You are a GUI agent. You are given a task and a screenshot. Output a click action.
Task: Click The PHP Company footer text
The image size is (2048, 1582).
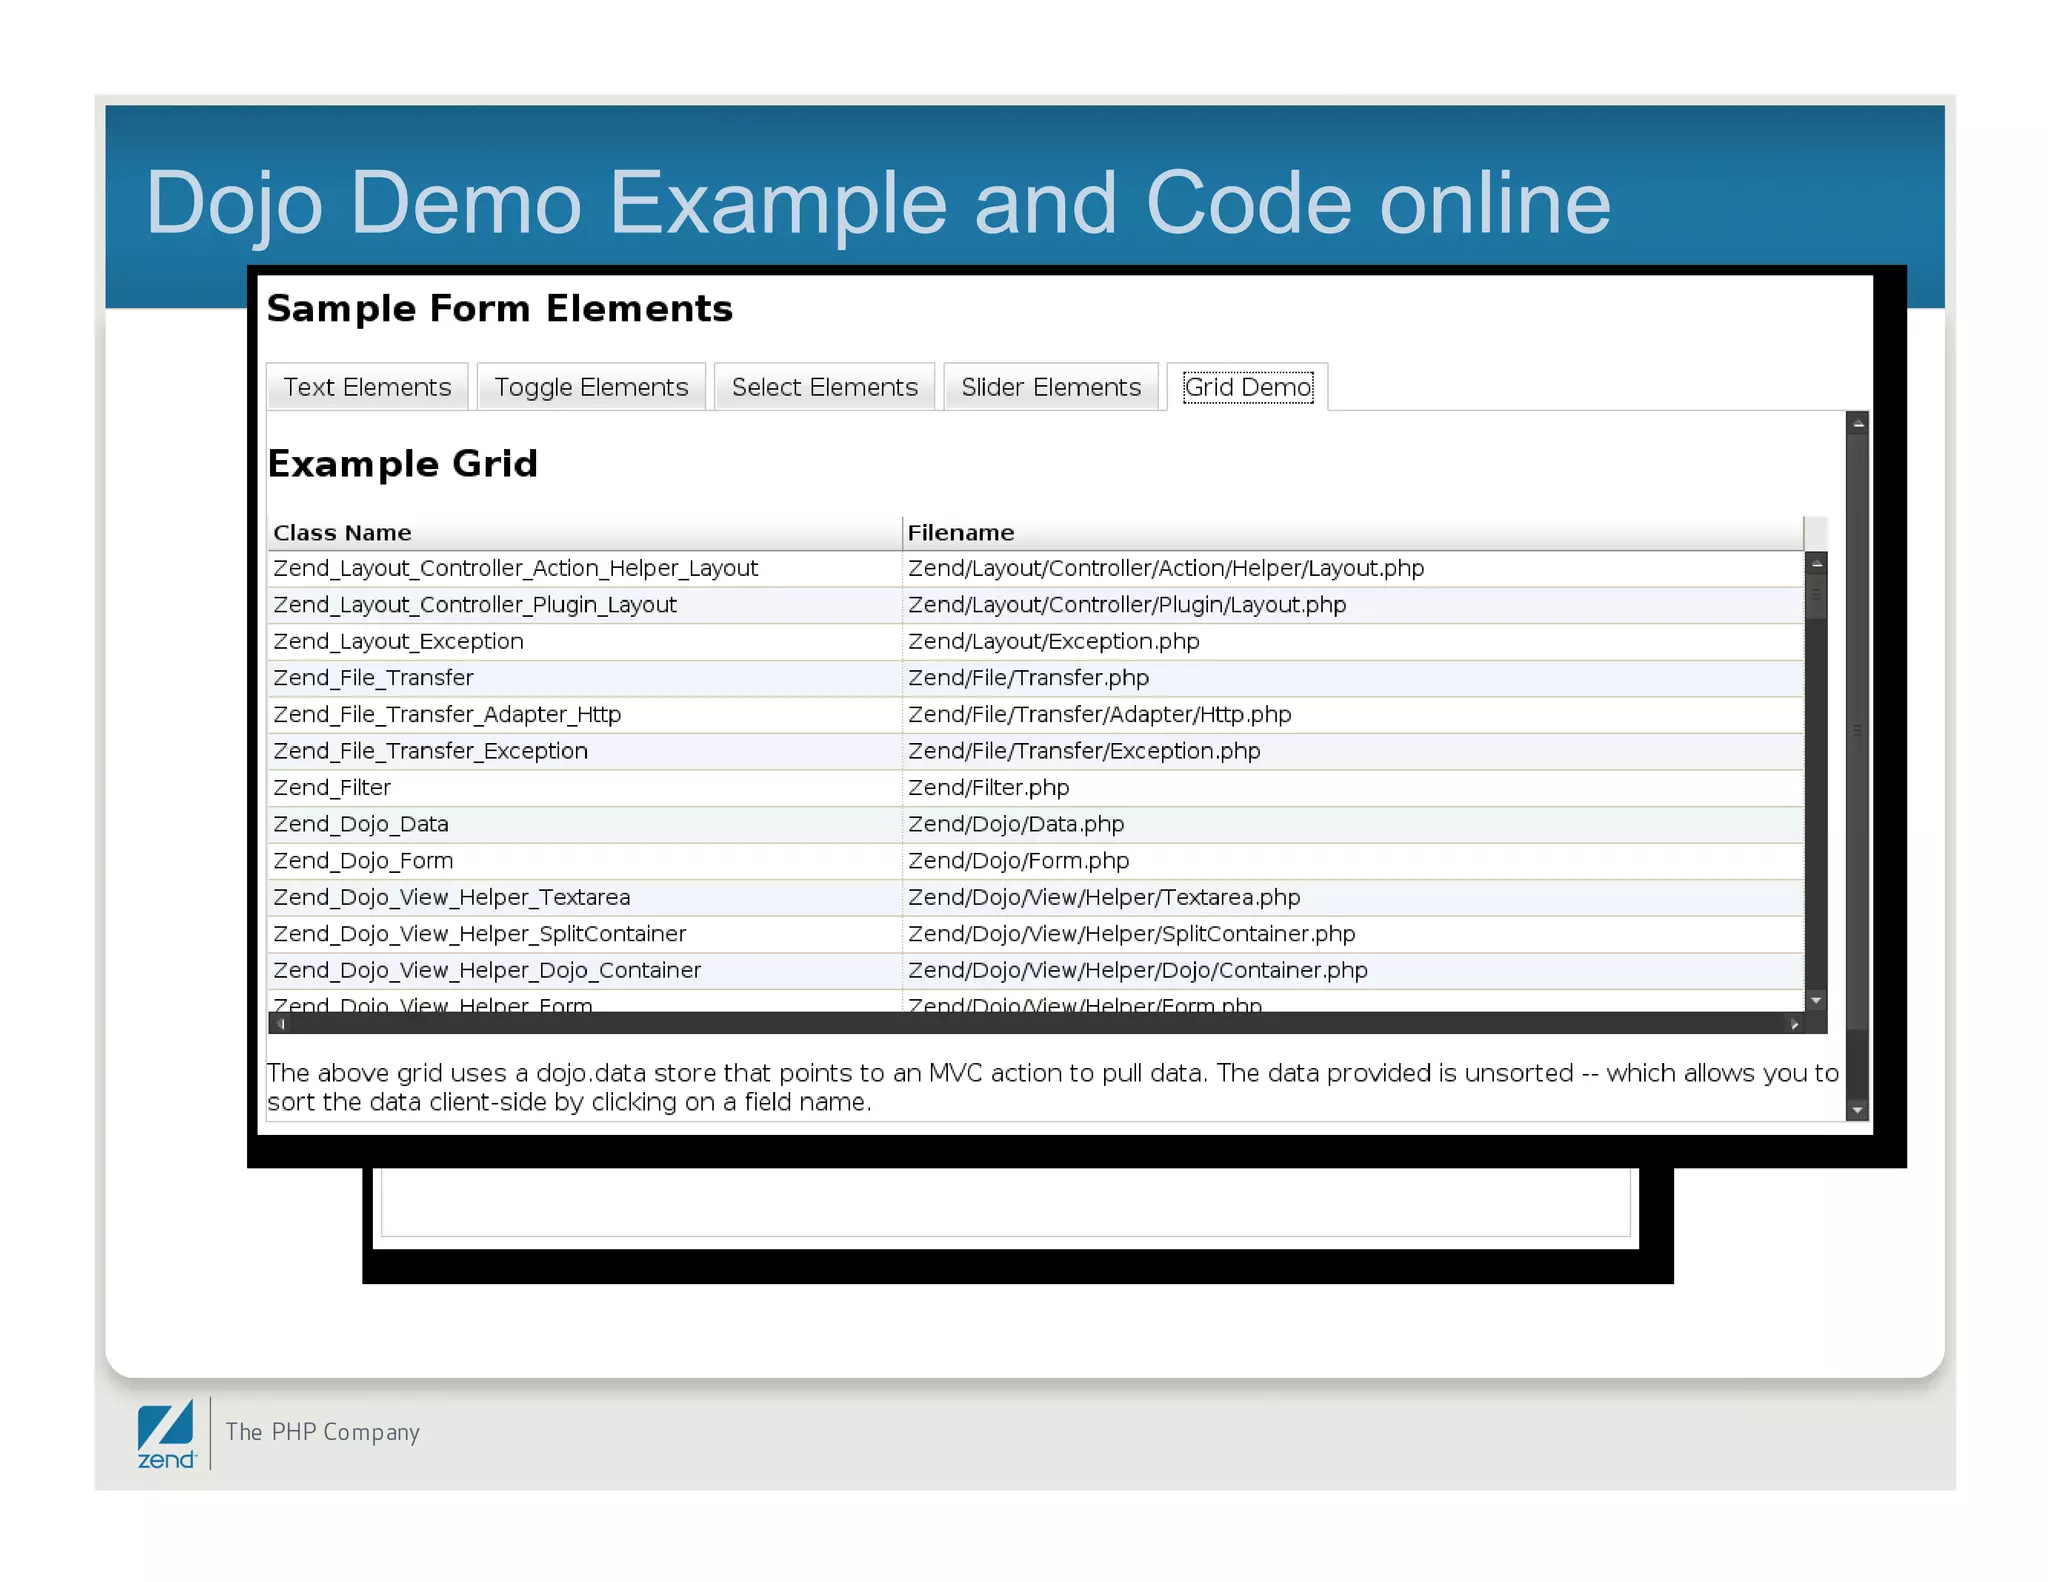[x=323, y=1432]
